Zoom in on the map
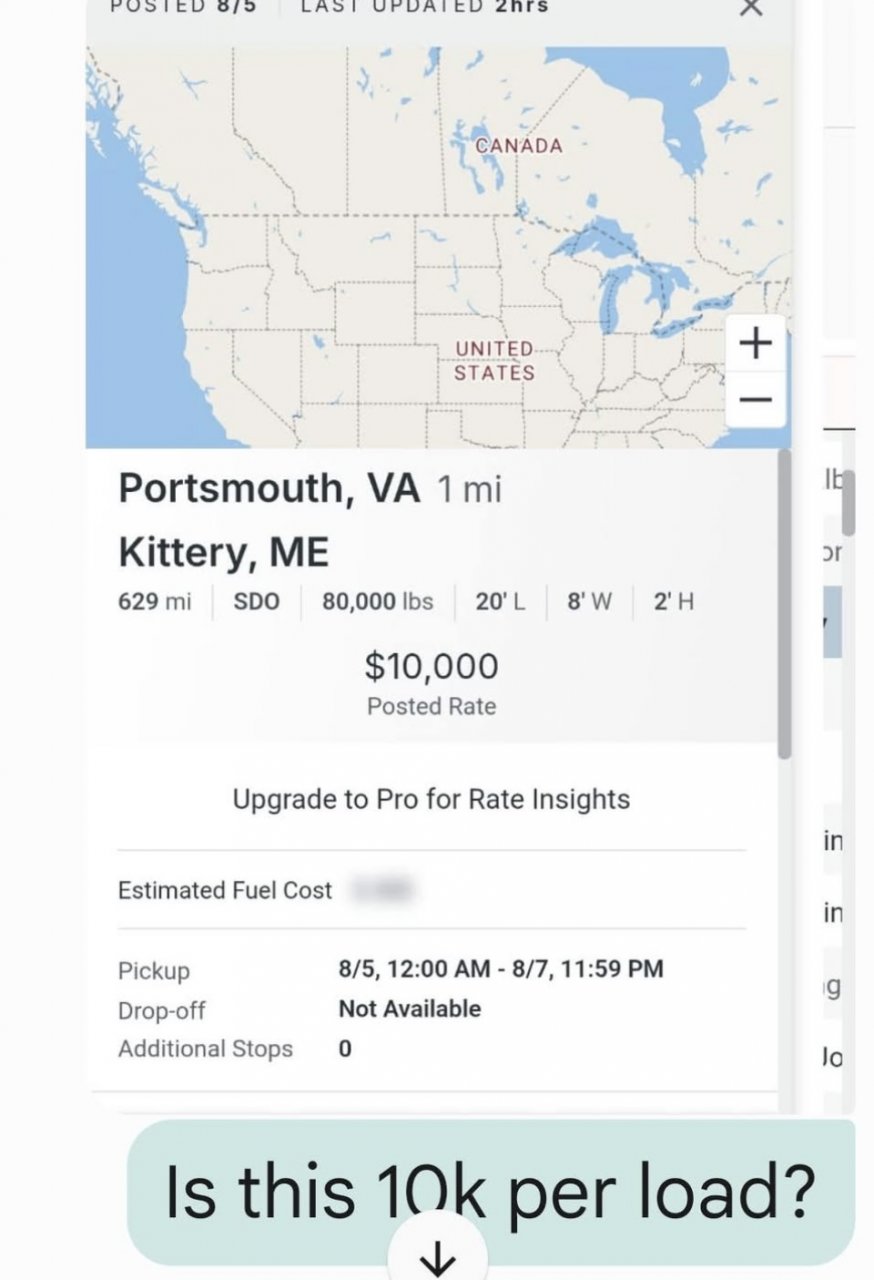The image size is (874, 1280). click(x=756, y=344)
